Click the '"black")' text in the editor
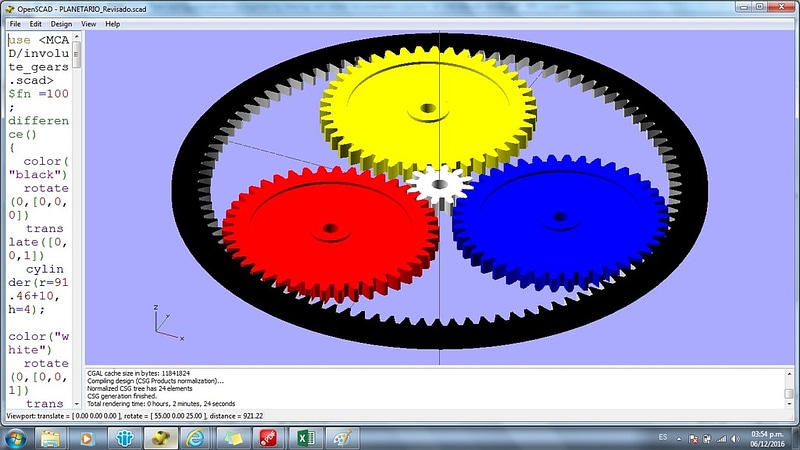This screenshot has height=450, width=800. (x=38, y=174)
